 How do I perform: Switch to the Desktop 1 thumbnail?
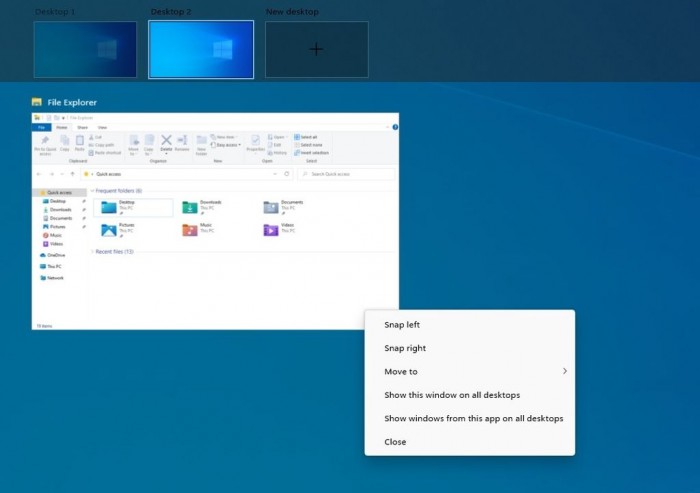(85, 49)
